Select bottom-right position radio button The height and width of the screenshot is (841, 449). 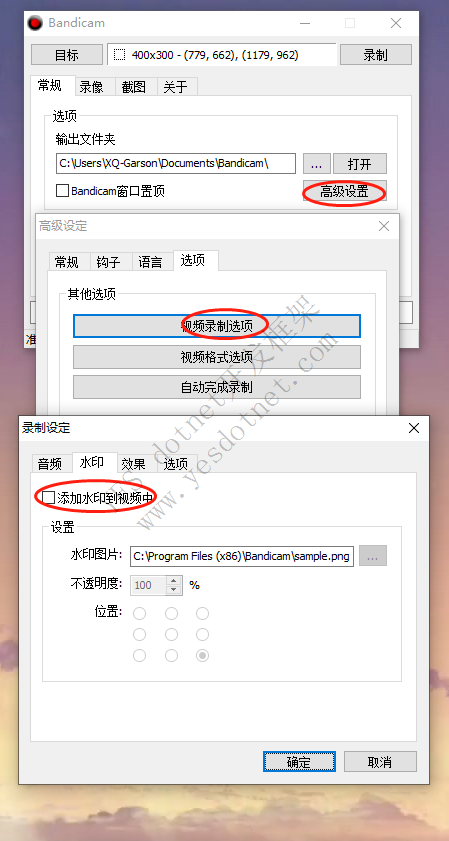pos(202,655)
